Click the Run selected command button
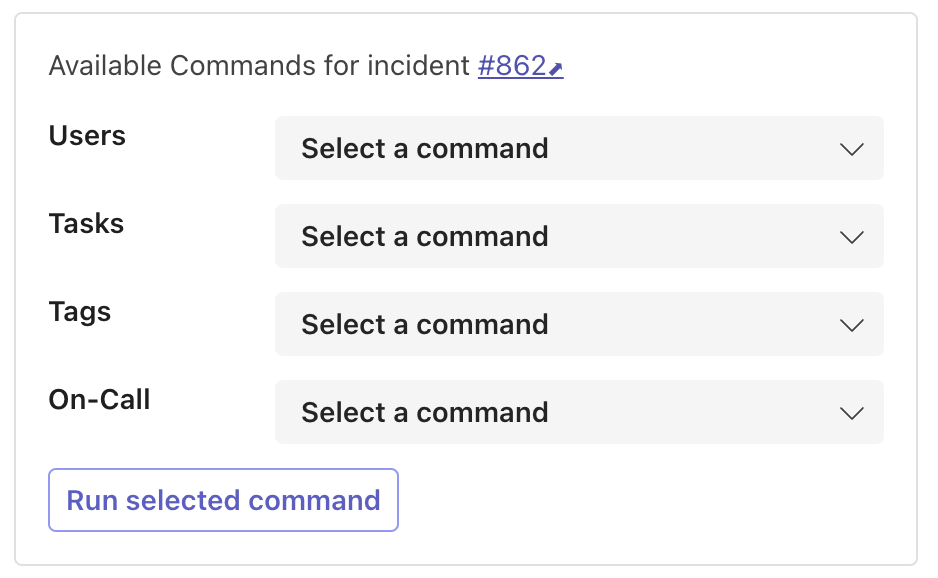 (223, 500)
